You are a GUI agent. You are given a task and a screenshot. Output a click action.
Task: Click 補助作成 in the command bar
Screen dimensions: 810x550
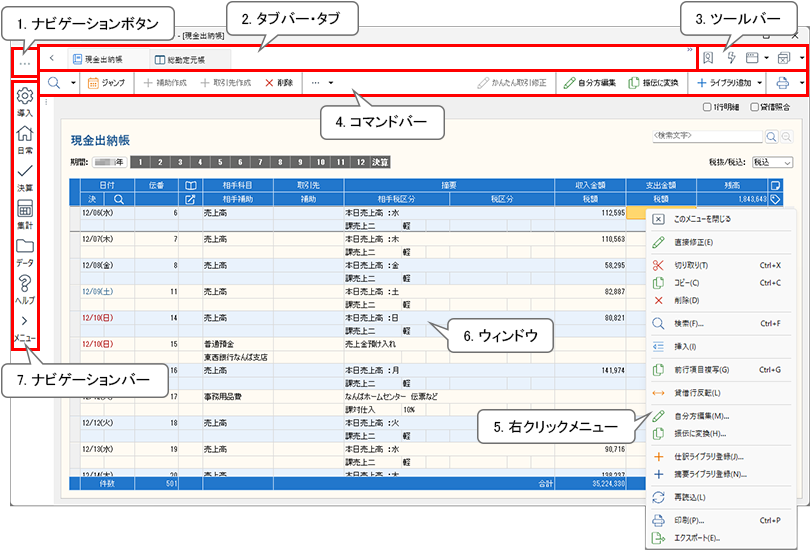165,83
